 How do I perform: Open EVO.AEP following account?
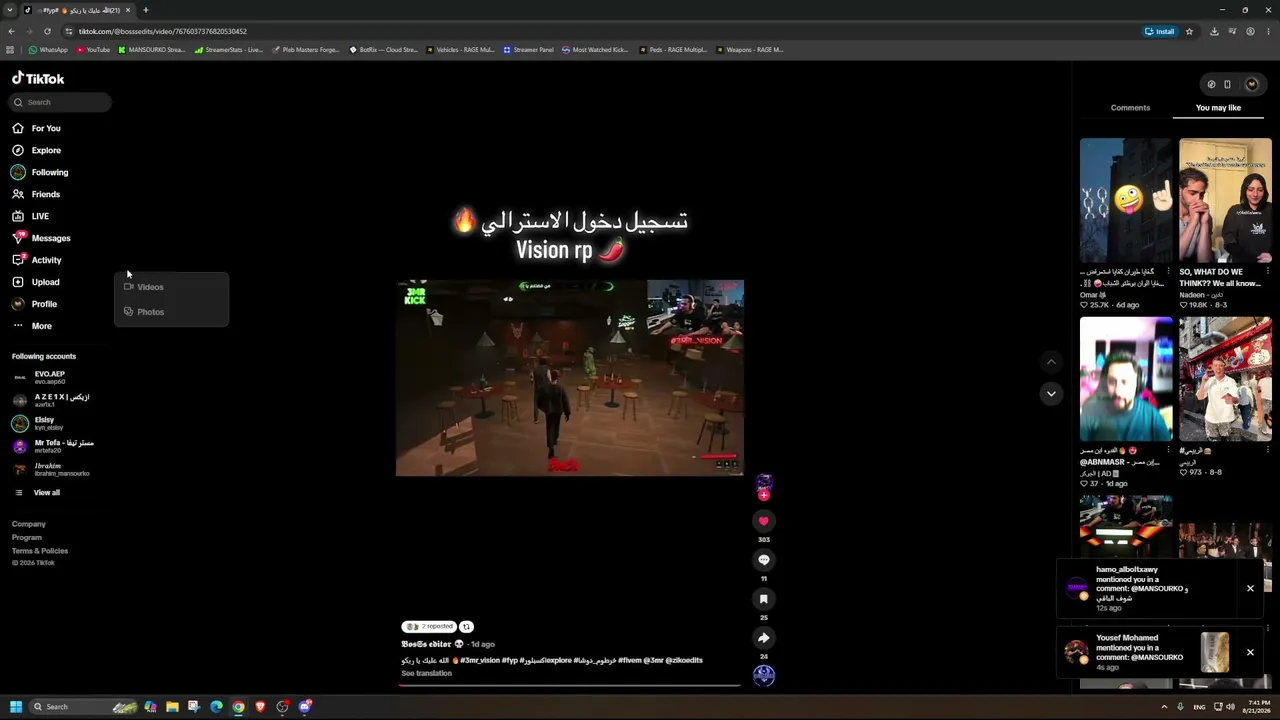point(40,377)
